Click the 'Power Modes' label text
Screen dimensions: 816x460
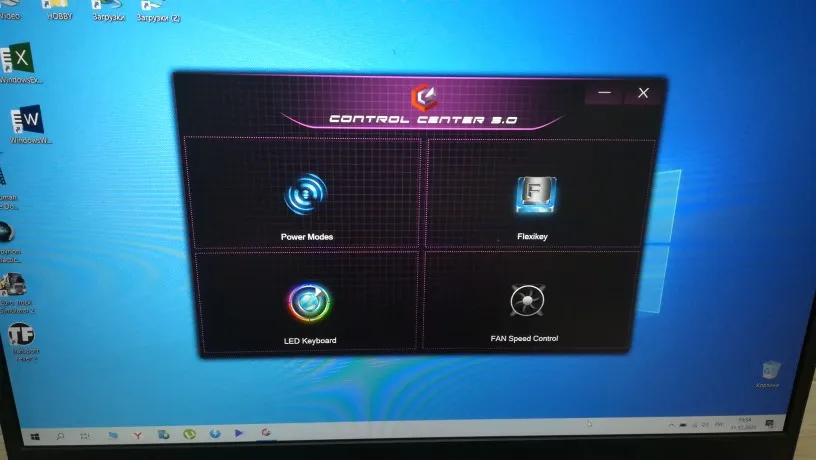307,237
